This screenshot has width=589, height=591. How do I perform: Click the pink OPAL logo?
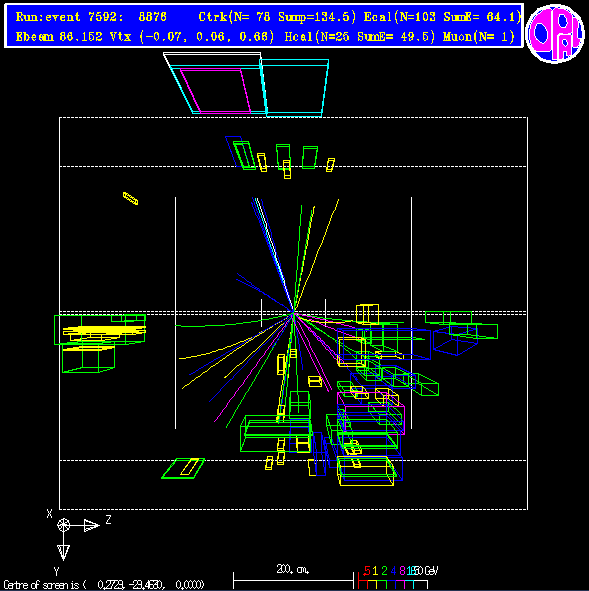(555, 33)
